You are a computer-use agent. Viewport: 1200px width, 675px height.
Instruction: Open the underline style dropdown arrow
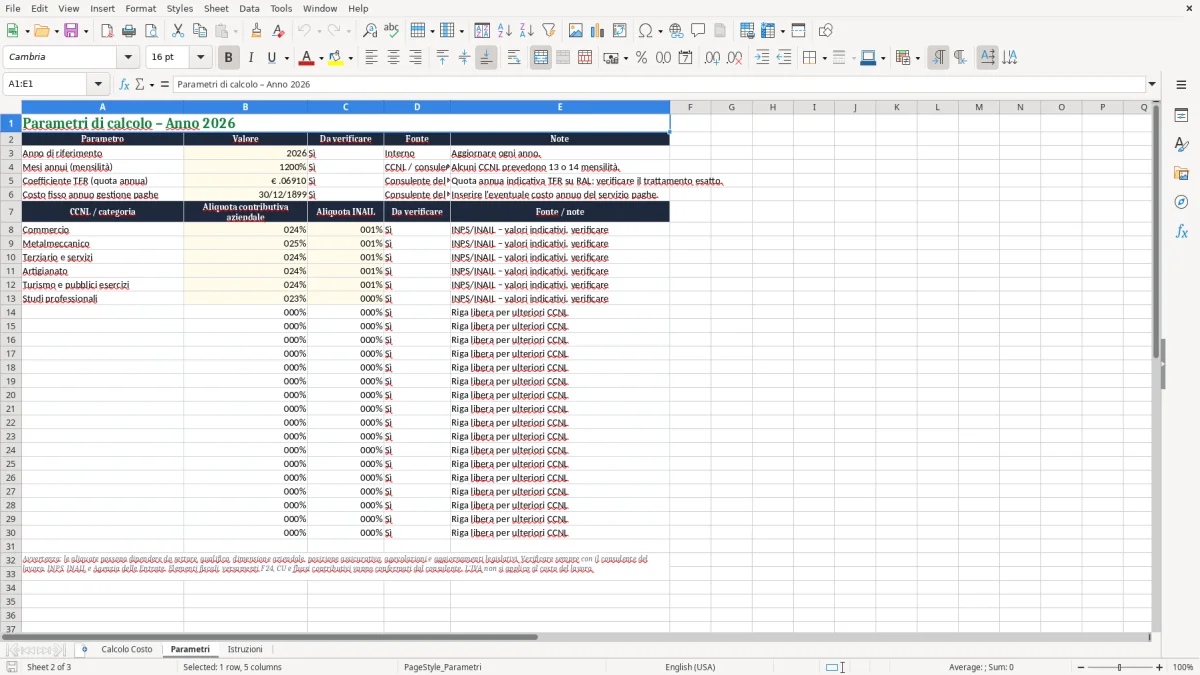tap(286, 58)
